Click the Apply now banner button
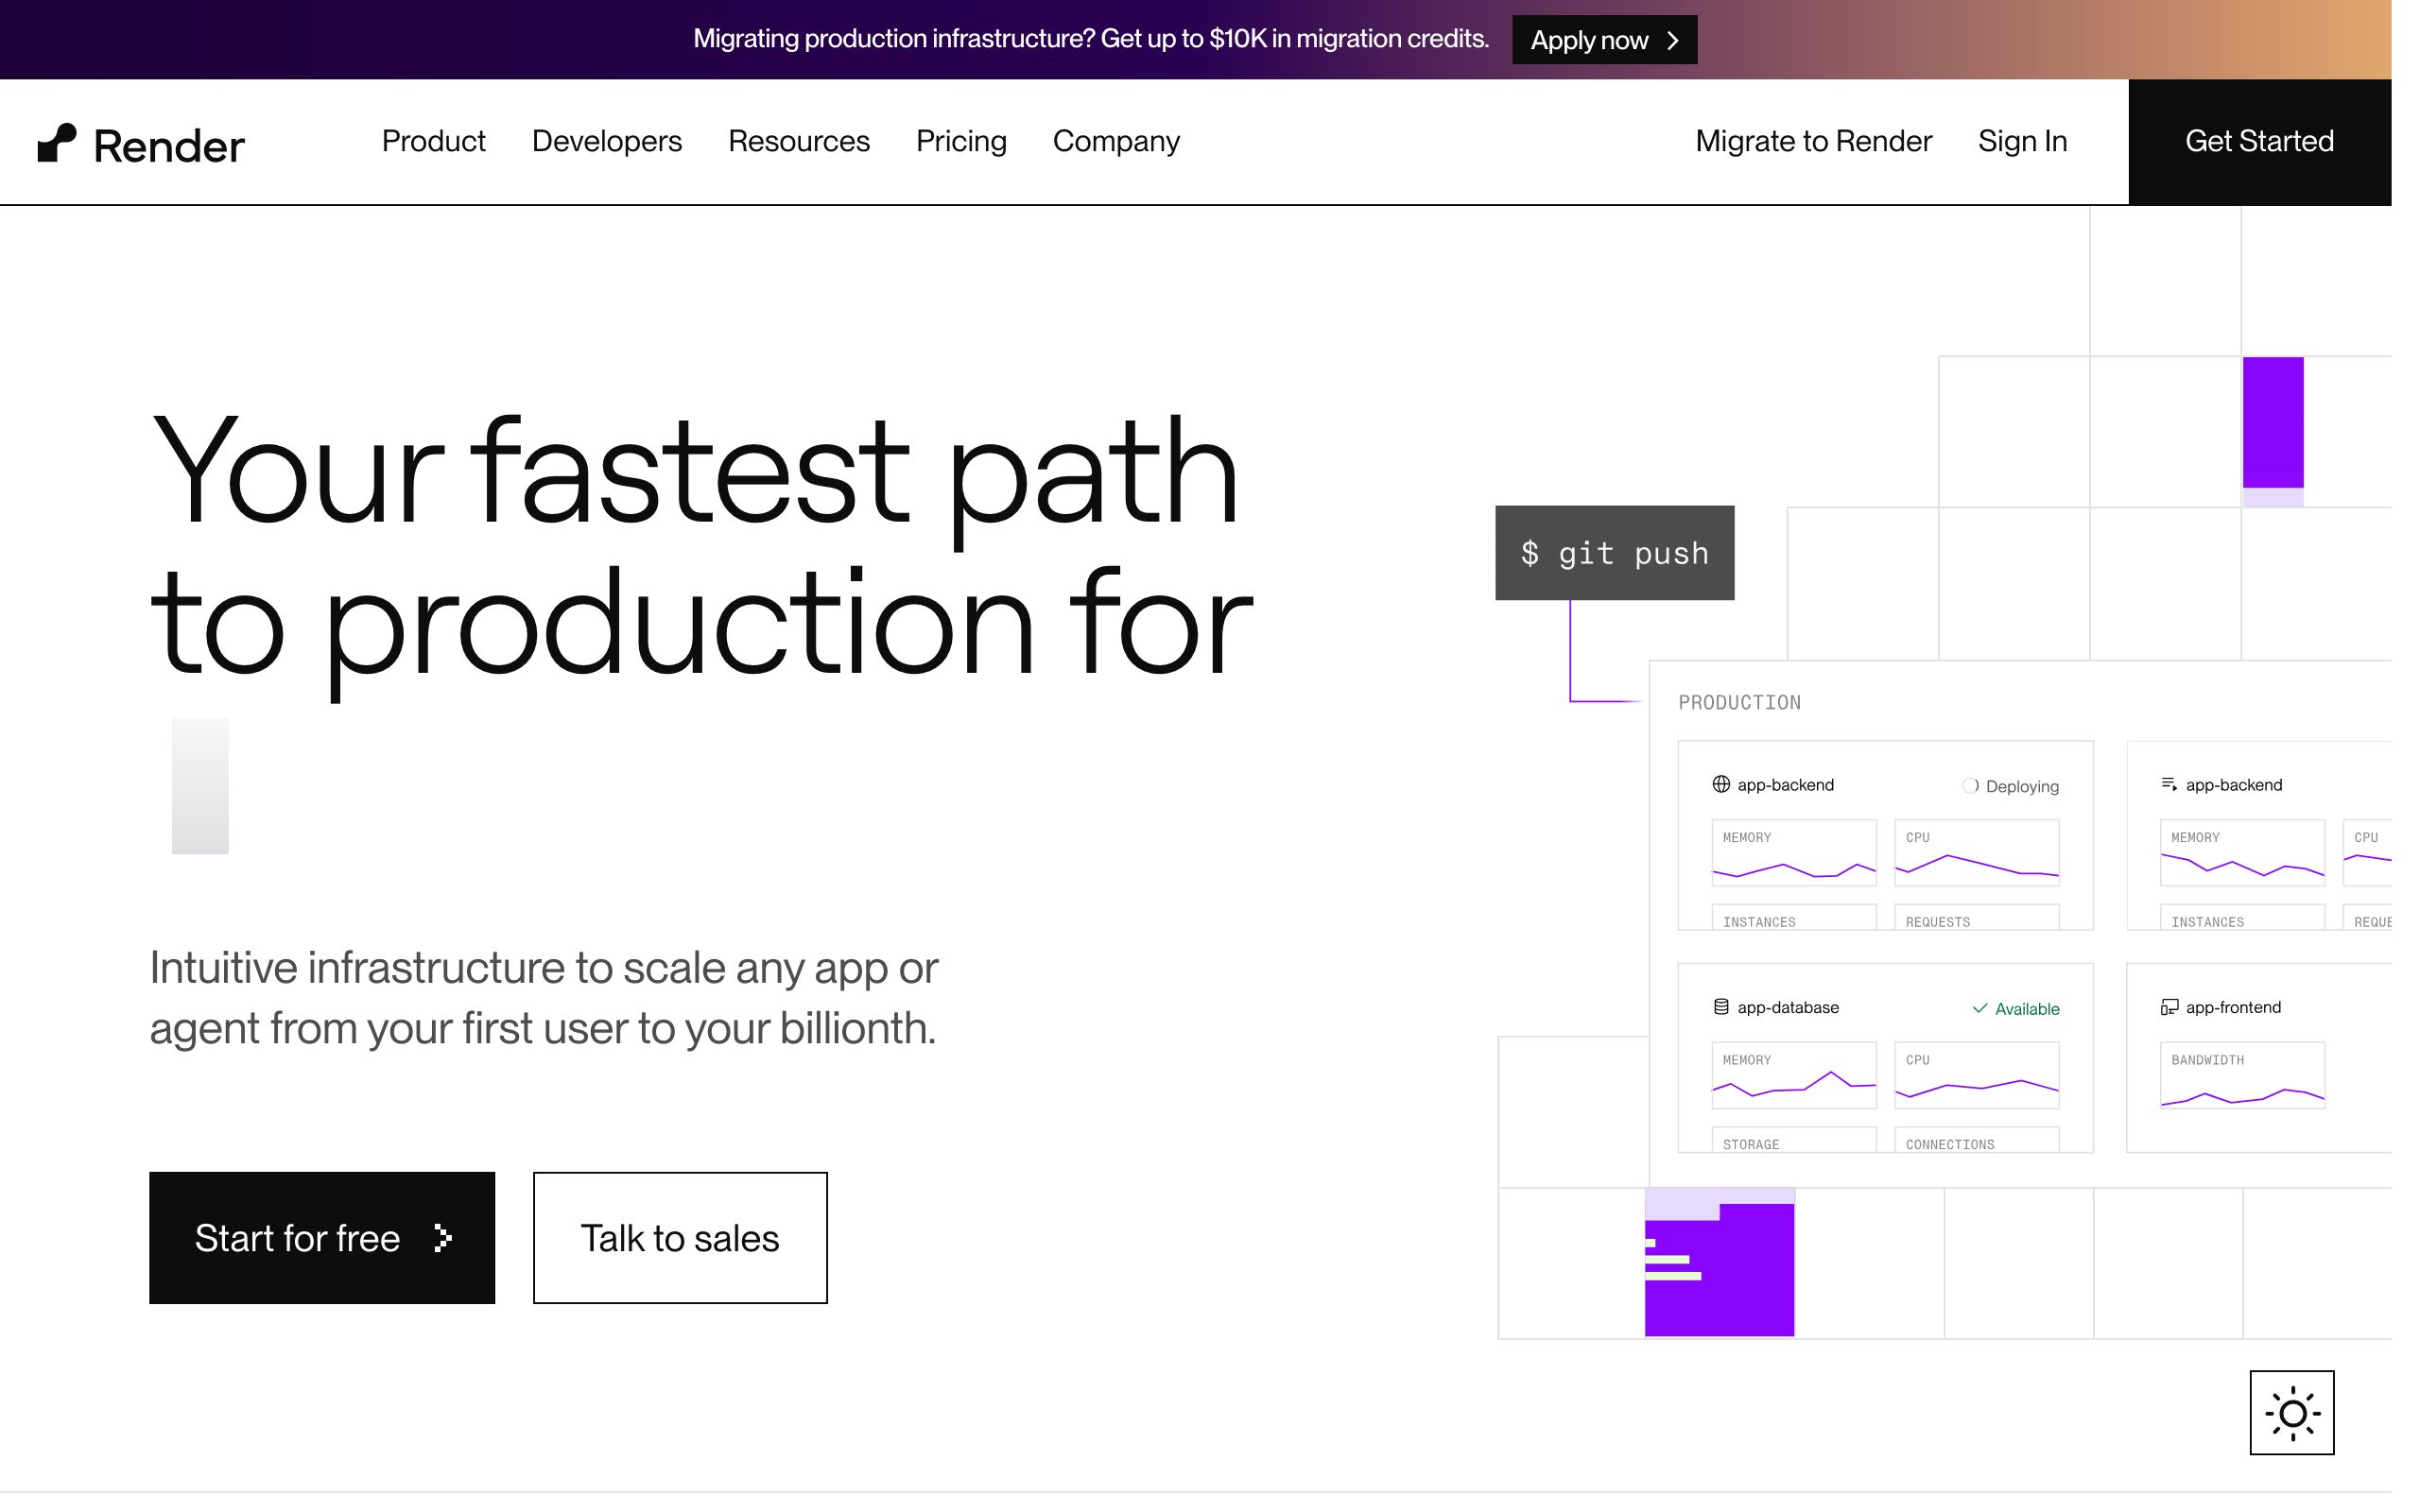 tap(1604, 40)
